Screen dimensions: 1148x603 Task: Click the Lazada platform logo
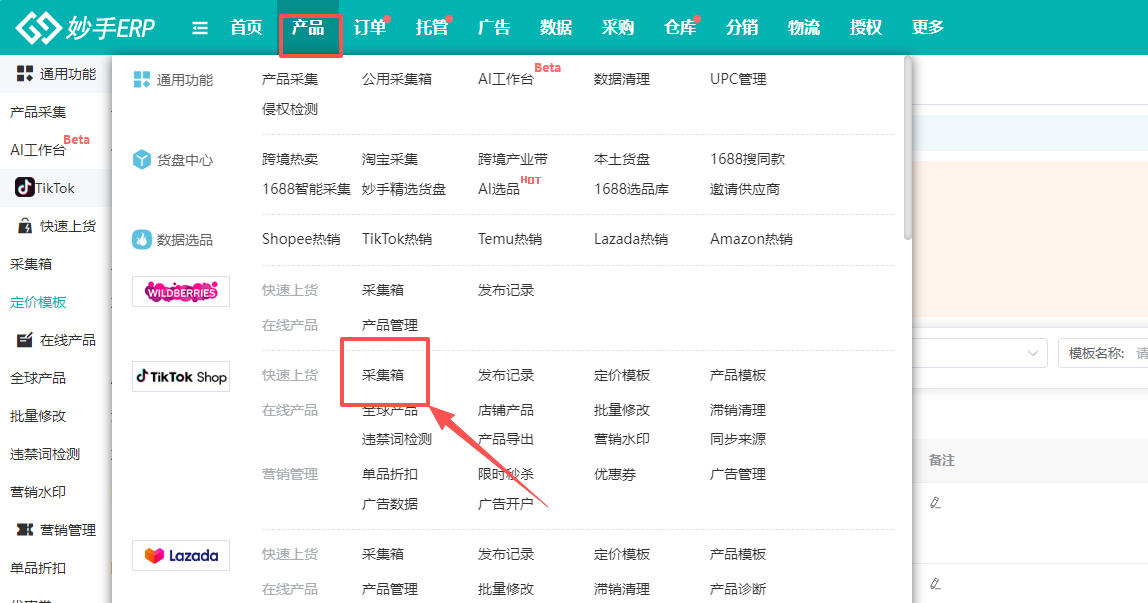(181, 555)
